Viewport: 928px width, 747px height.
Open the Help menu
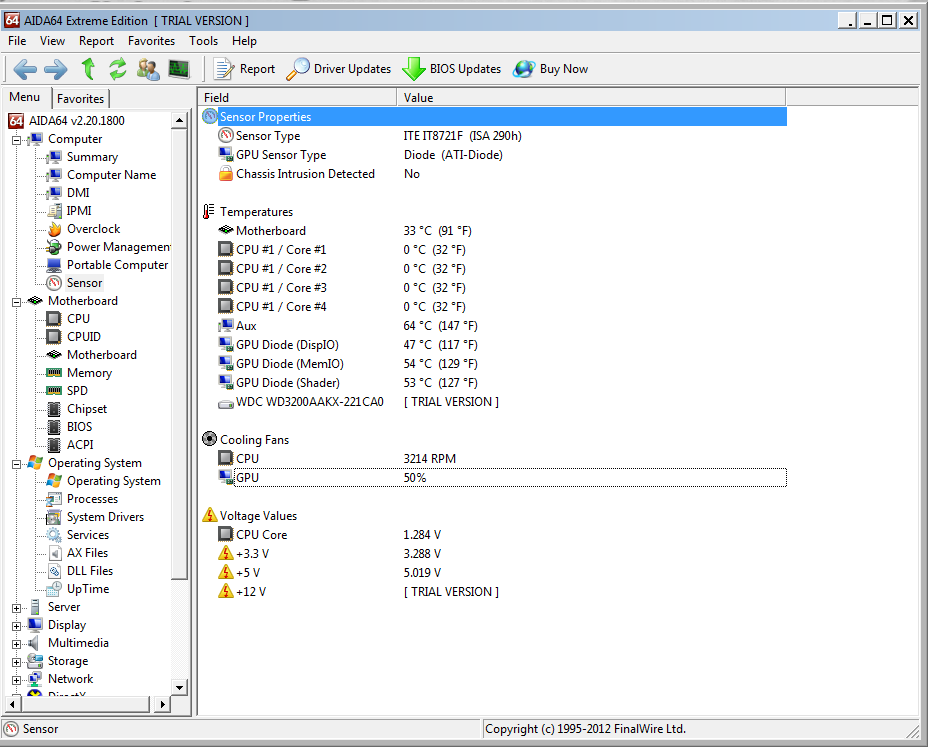coord(244,41)
